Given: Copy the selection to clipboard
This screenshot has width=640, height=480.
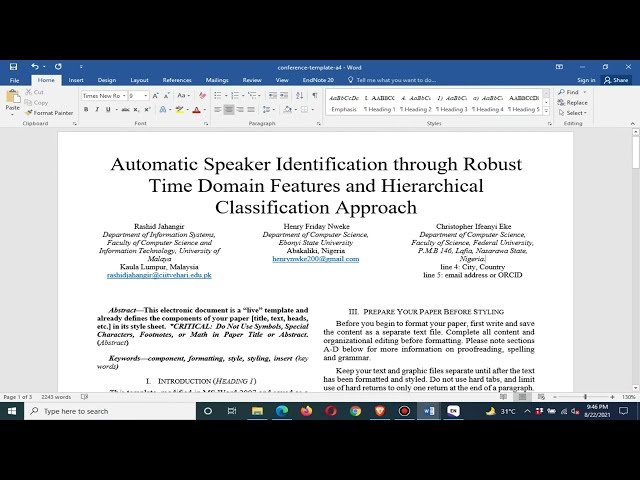Looking at the screenshot, I should tap(36, 102).
